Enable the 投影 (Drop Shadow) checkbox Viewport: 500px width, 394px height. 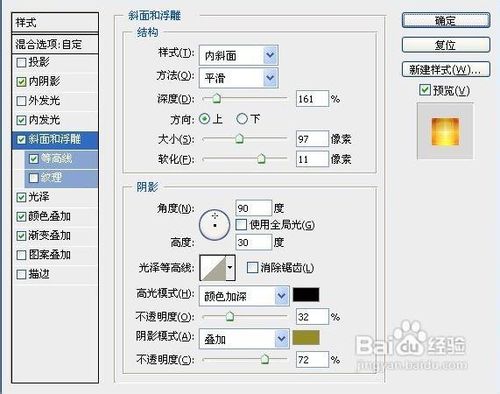coord(21,62)
